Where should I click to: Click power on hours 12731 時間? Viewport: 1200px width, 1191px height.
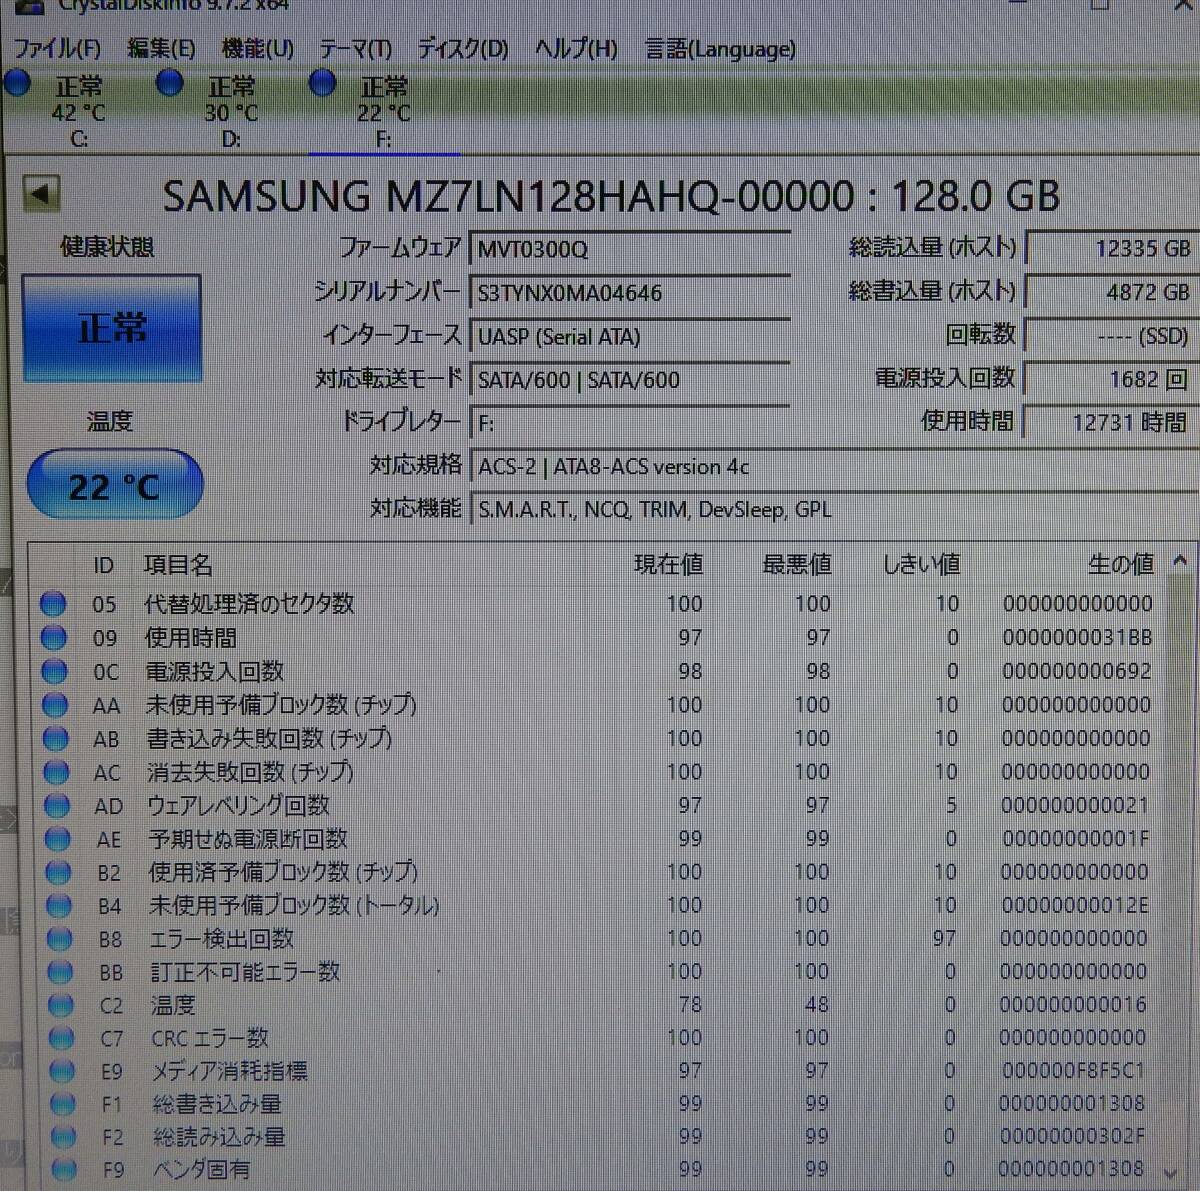[x=1111, y=422]
